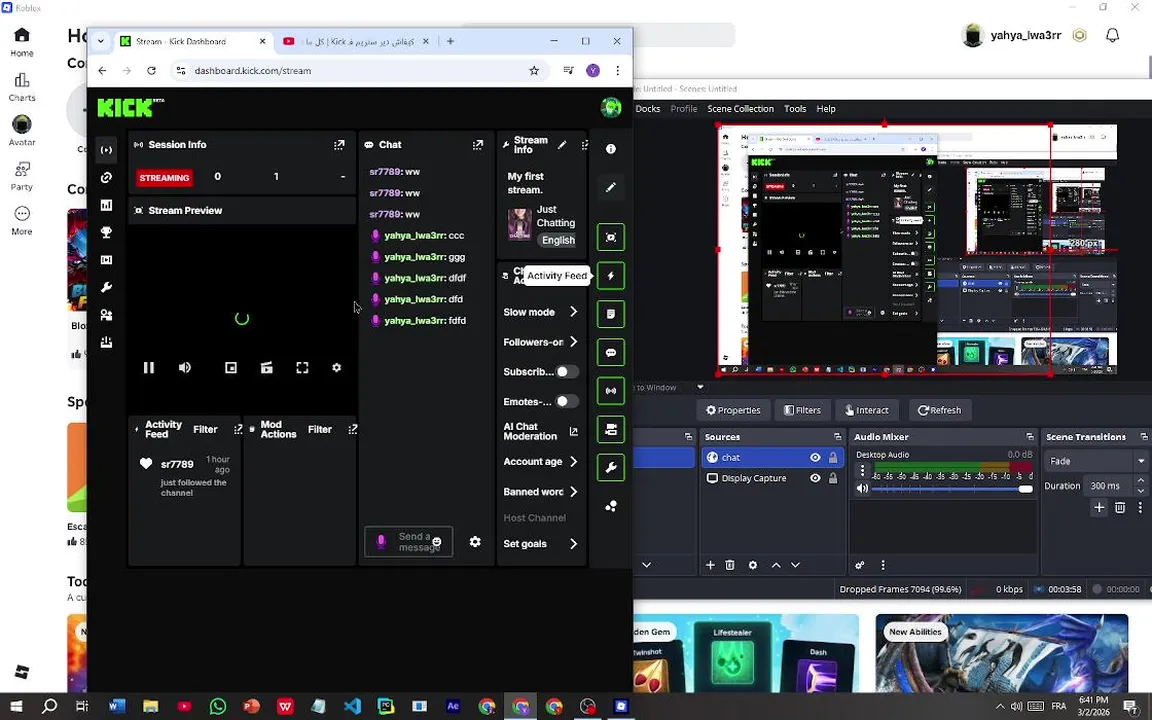Increase transition Duration stepper
The width and height of the screenshot is (1152, 720).
tap(1141, 481)
